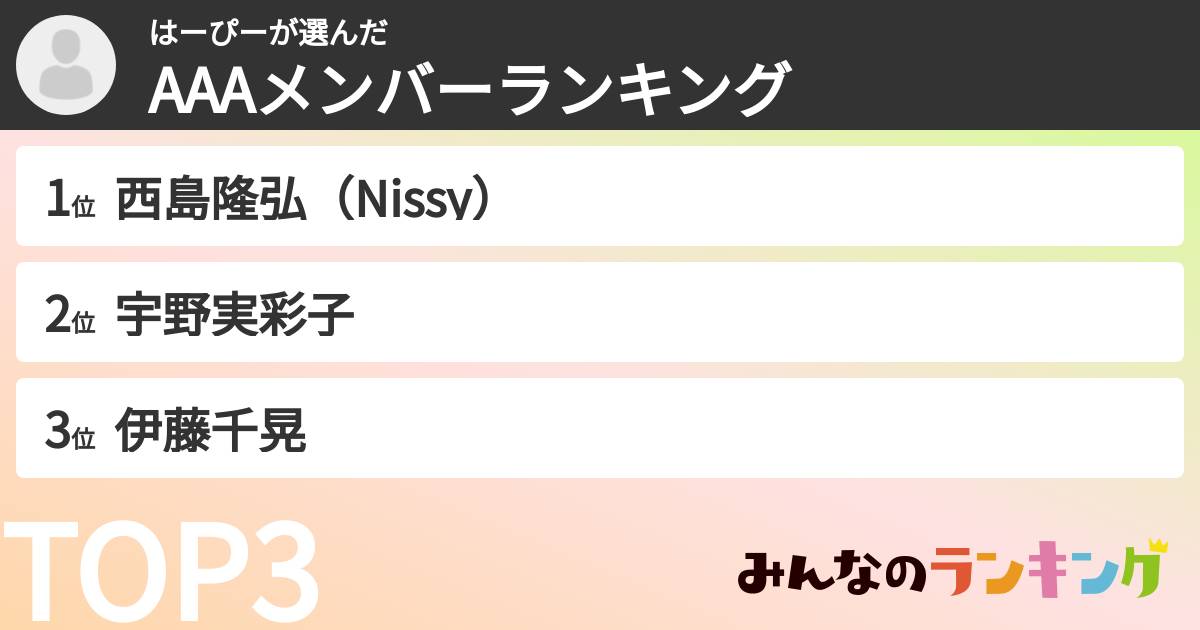Click the yellow crown icon on the logo
The width and height of the screenshot is (1200, 630).
(1158, 546)
